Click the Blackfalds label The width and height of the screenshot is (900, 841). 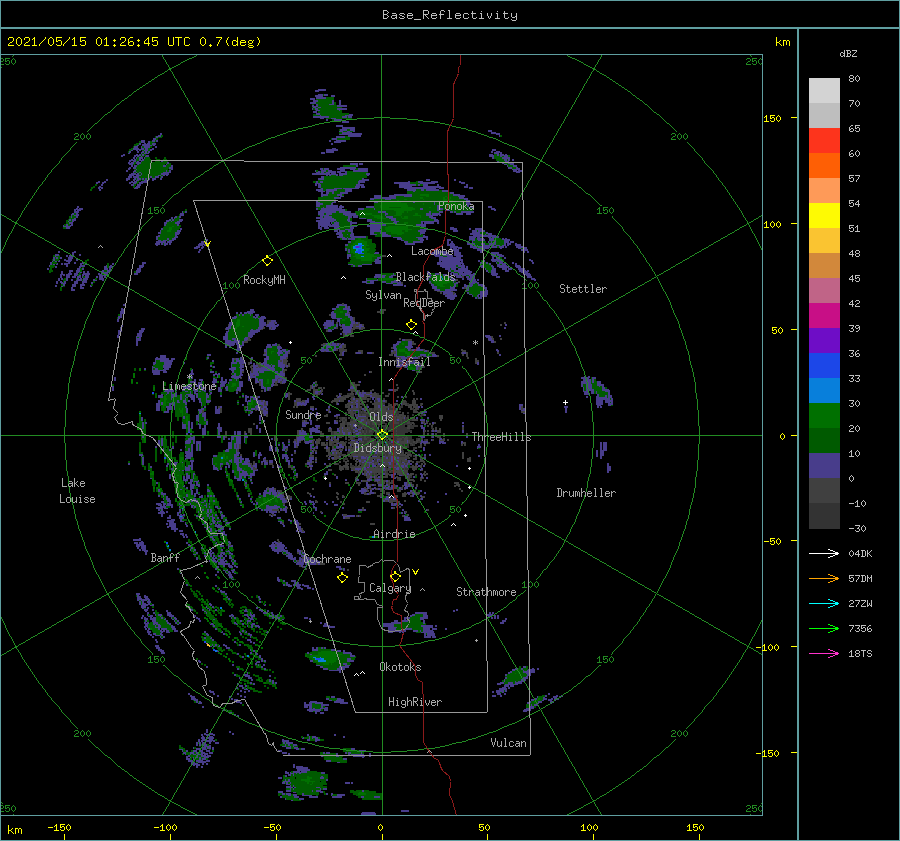pyautogui.click(x=425, y=277)
